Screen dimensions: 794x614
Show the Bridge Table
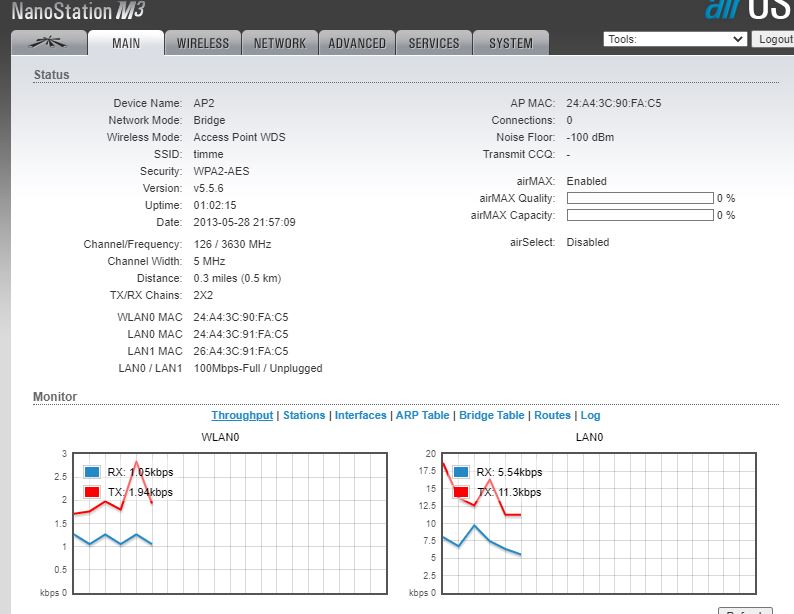[x=492, y=415]
